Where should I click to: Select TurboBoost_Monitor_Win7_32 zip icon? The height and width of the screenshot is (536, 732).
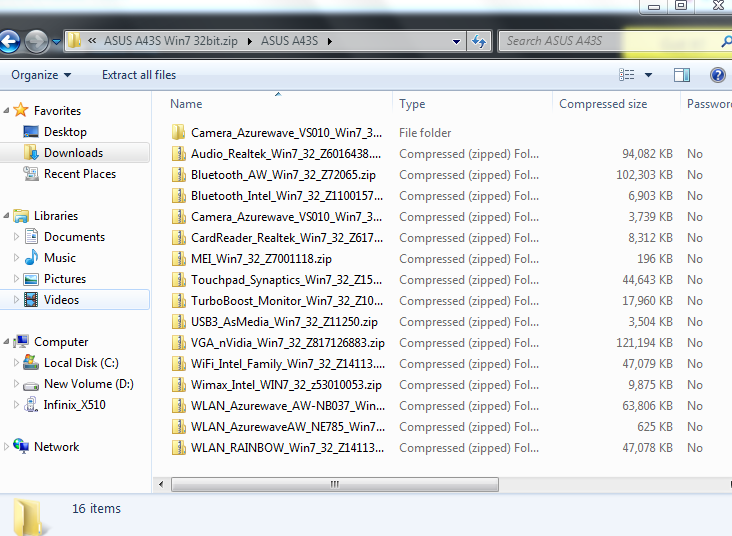pyautogui.click(x=178, y=301)
